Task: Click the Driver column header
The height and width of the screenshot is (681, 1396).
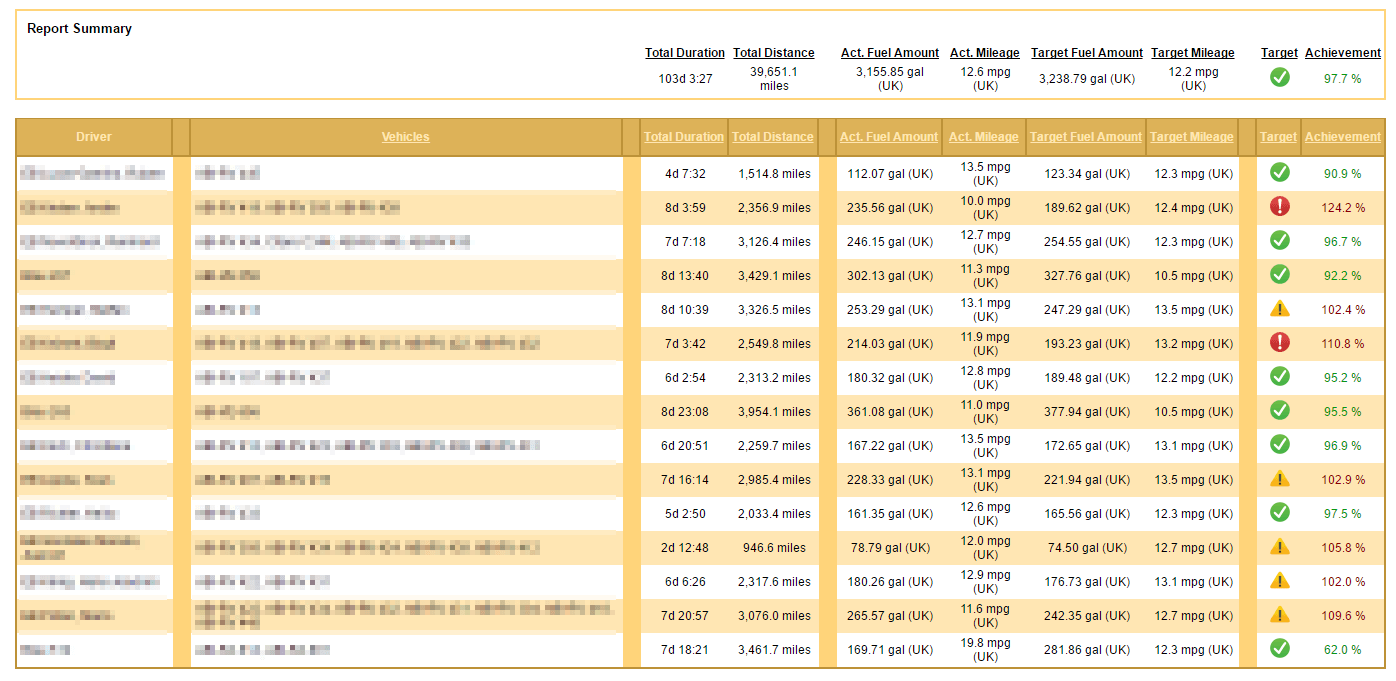Action: 94,137
